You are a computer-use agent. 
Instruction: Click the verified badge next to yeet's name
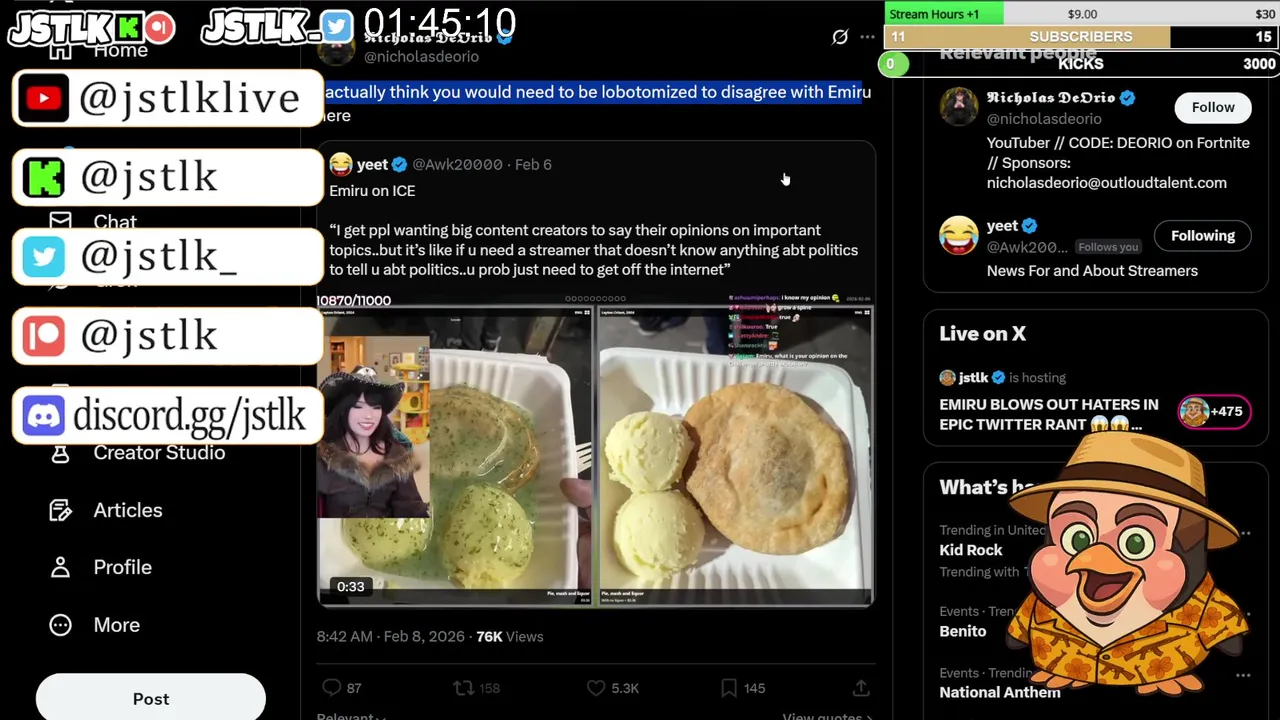click(400, 164)
